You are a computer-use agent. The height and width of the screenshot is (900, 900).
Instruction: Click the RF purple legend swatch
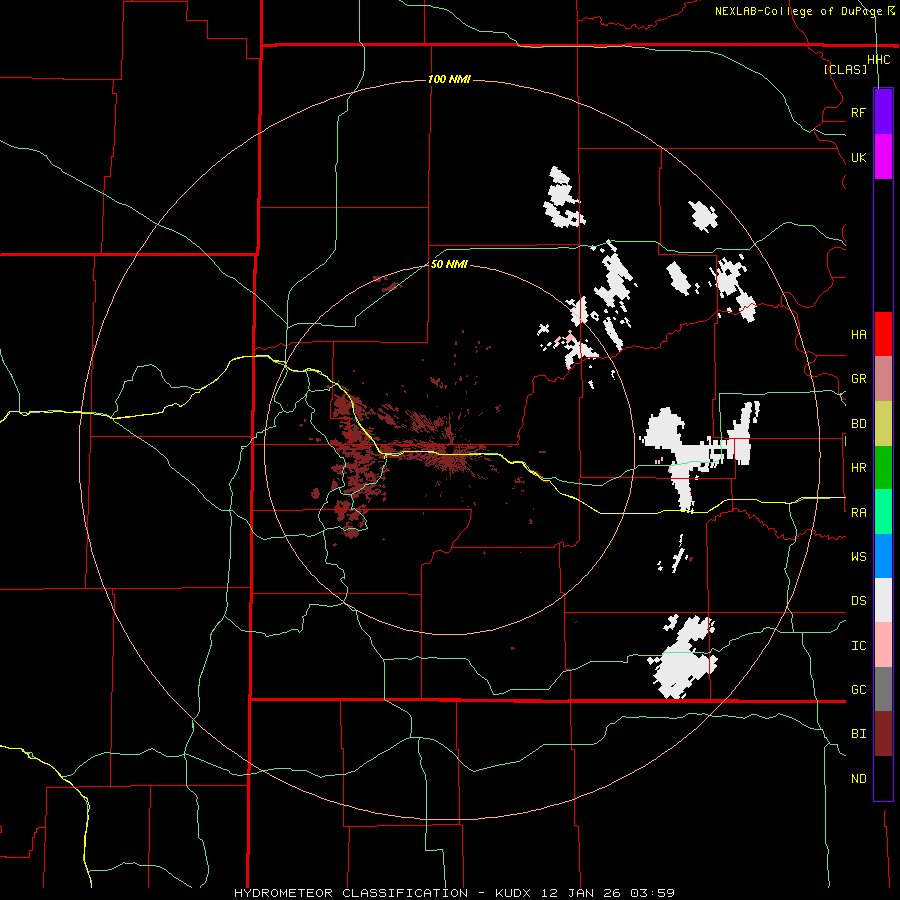[x=883, y=112]
